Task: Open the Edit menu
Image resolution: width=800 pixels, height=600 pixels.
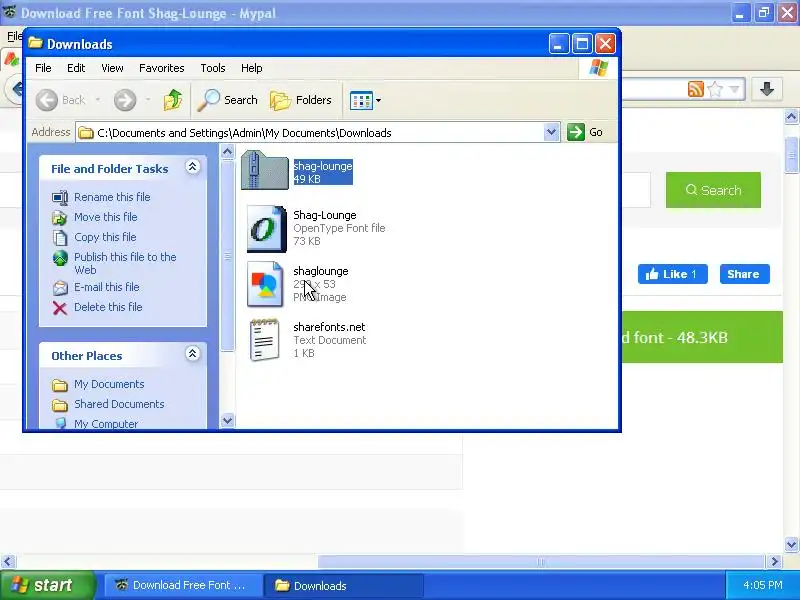Action: [76, 68]
